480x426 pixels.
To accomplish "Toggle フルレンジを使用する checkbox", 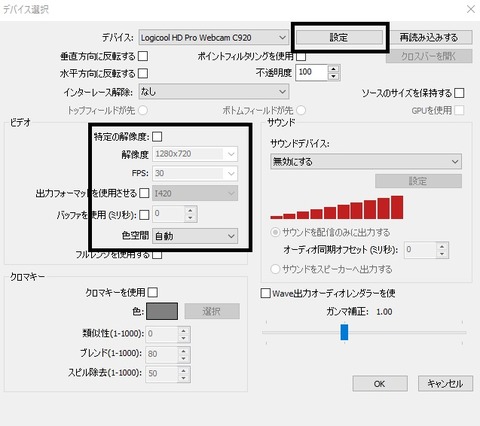I will 157,255.
